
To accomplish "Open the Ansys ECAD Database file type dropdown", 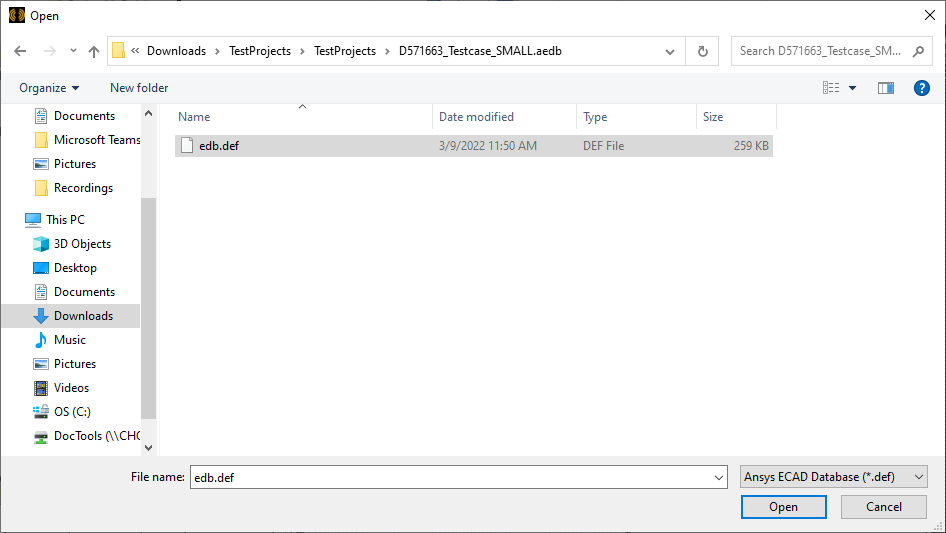I will click(834, 477).
